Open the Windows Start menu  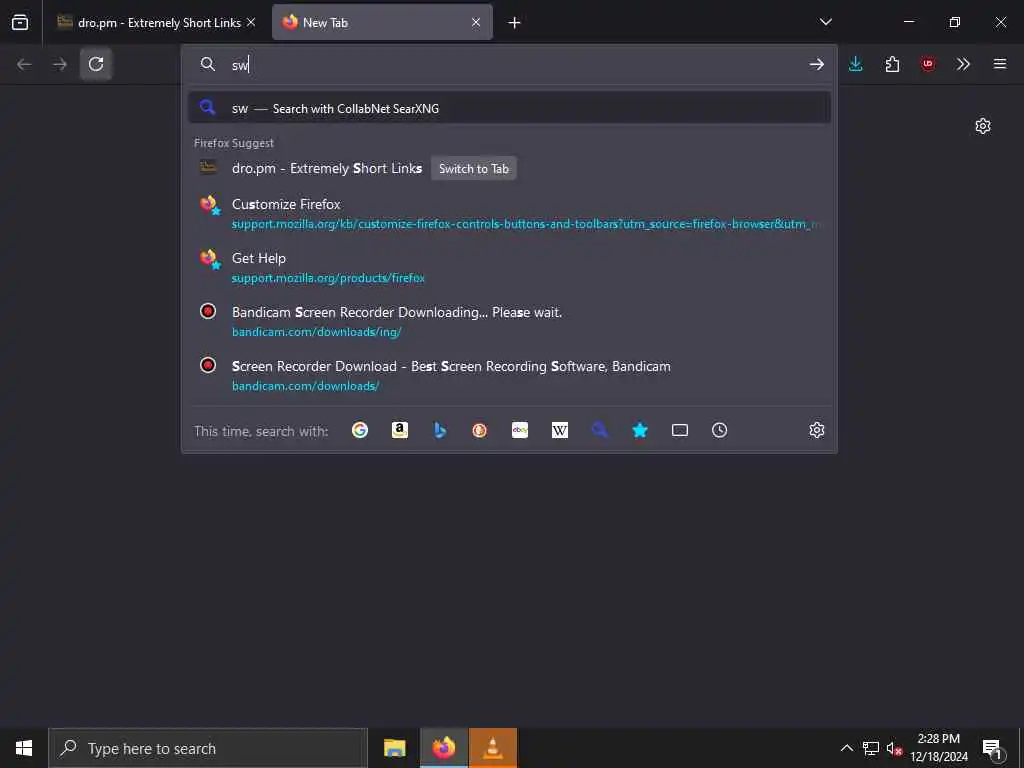(x=24, y=748)
